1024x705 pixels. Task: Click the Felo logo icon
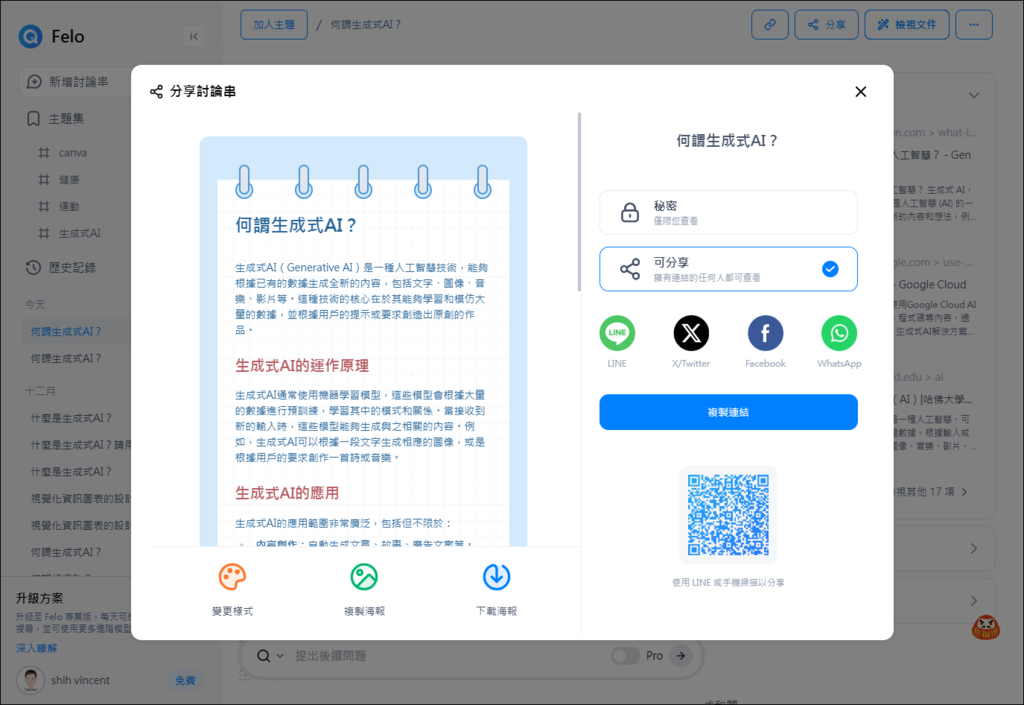click(30, 37)
